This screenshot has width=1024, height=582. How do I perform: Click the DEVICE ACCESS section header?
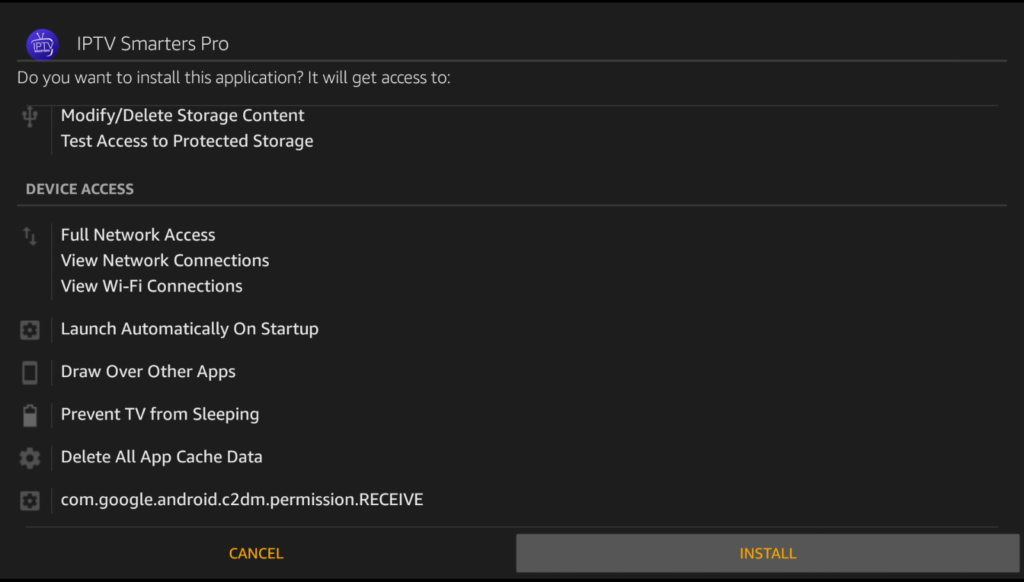click(x=80, y=189)
